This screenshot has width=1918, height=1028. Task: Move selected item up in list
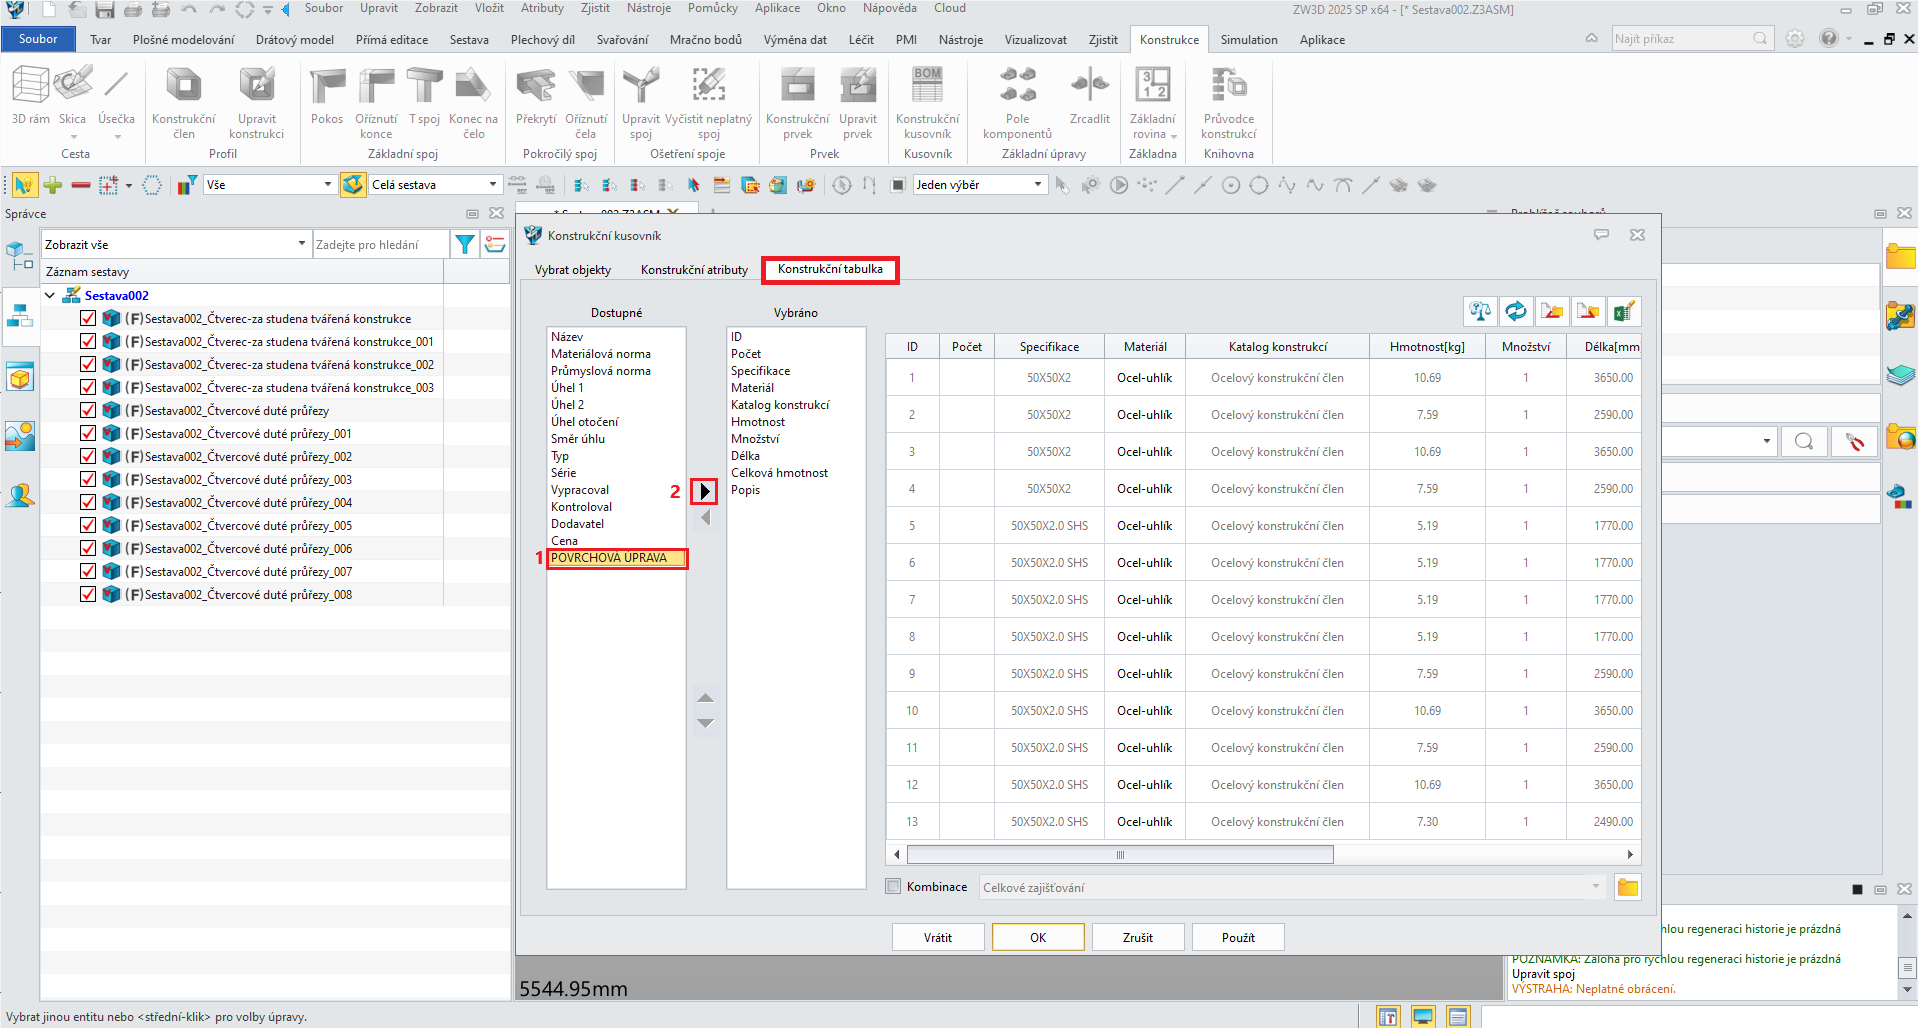coord(705,698)
